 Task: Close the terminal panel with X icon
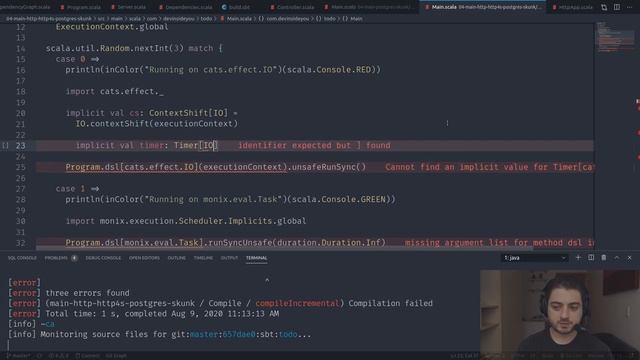coord(629,258)
